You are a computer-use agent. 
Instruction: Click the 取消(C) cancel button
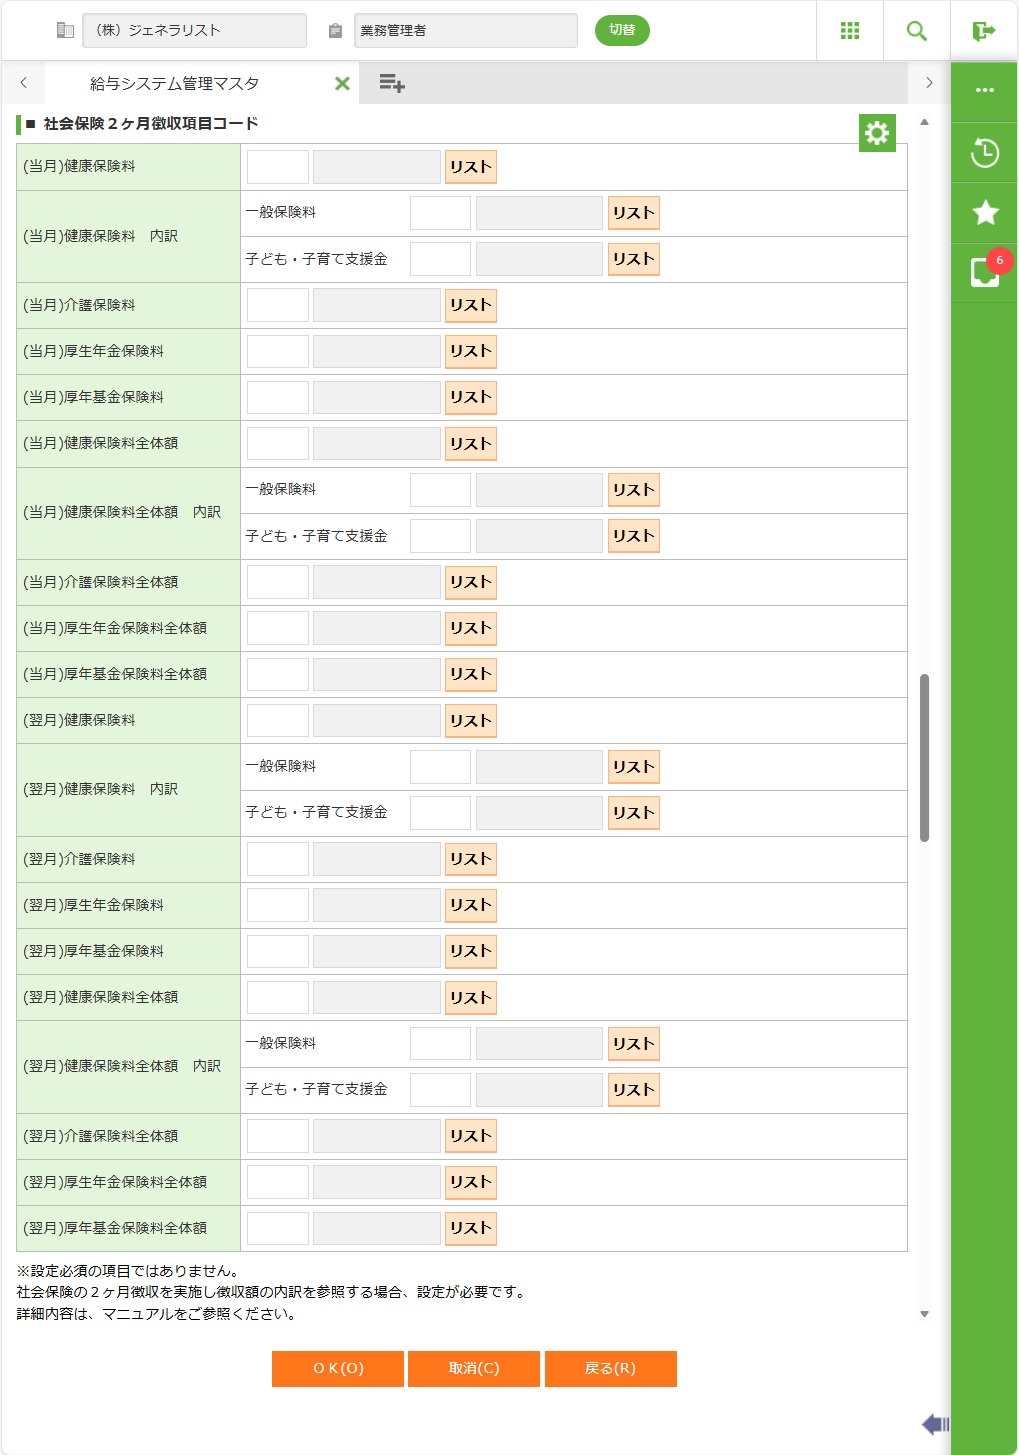474,1369
